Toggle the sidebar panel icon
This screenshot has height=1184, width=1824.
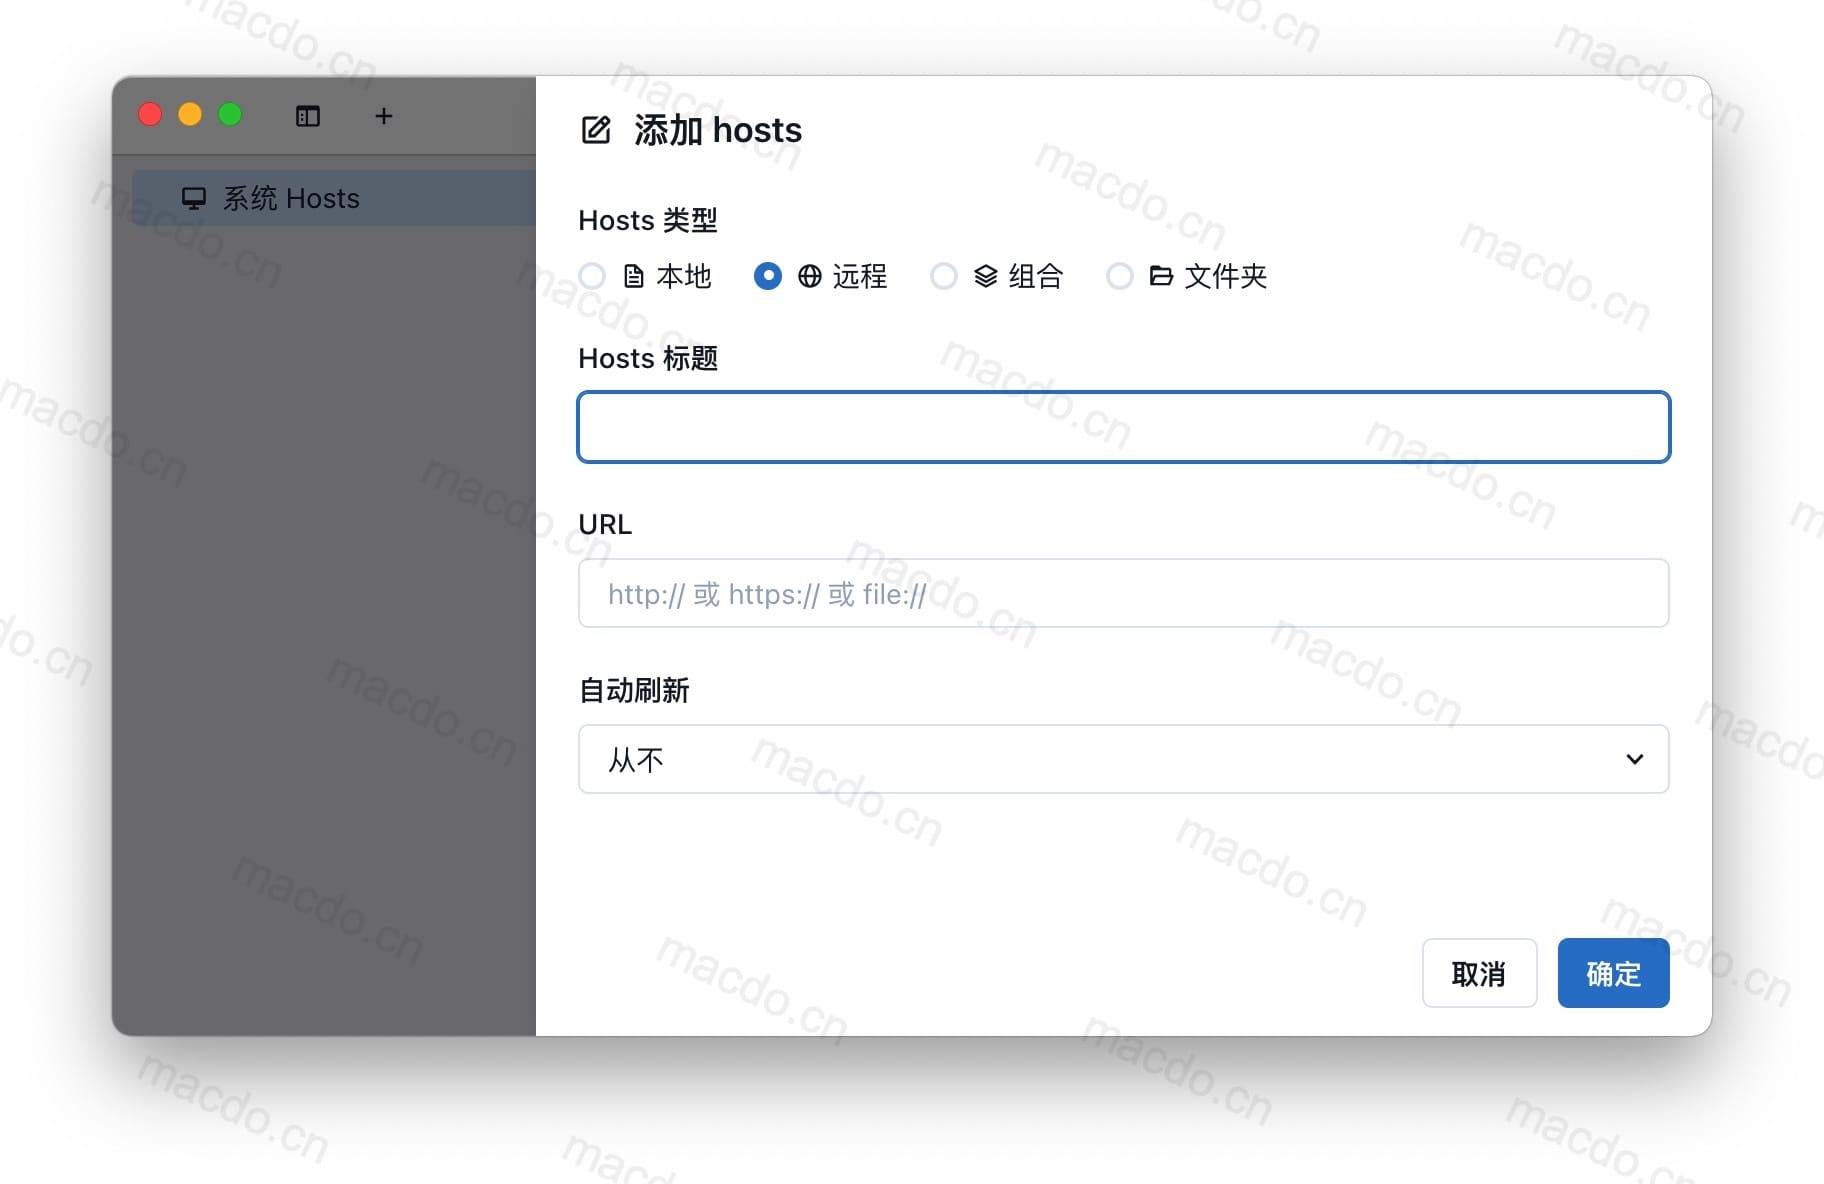pos(308,116)
